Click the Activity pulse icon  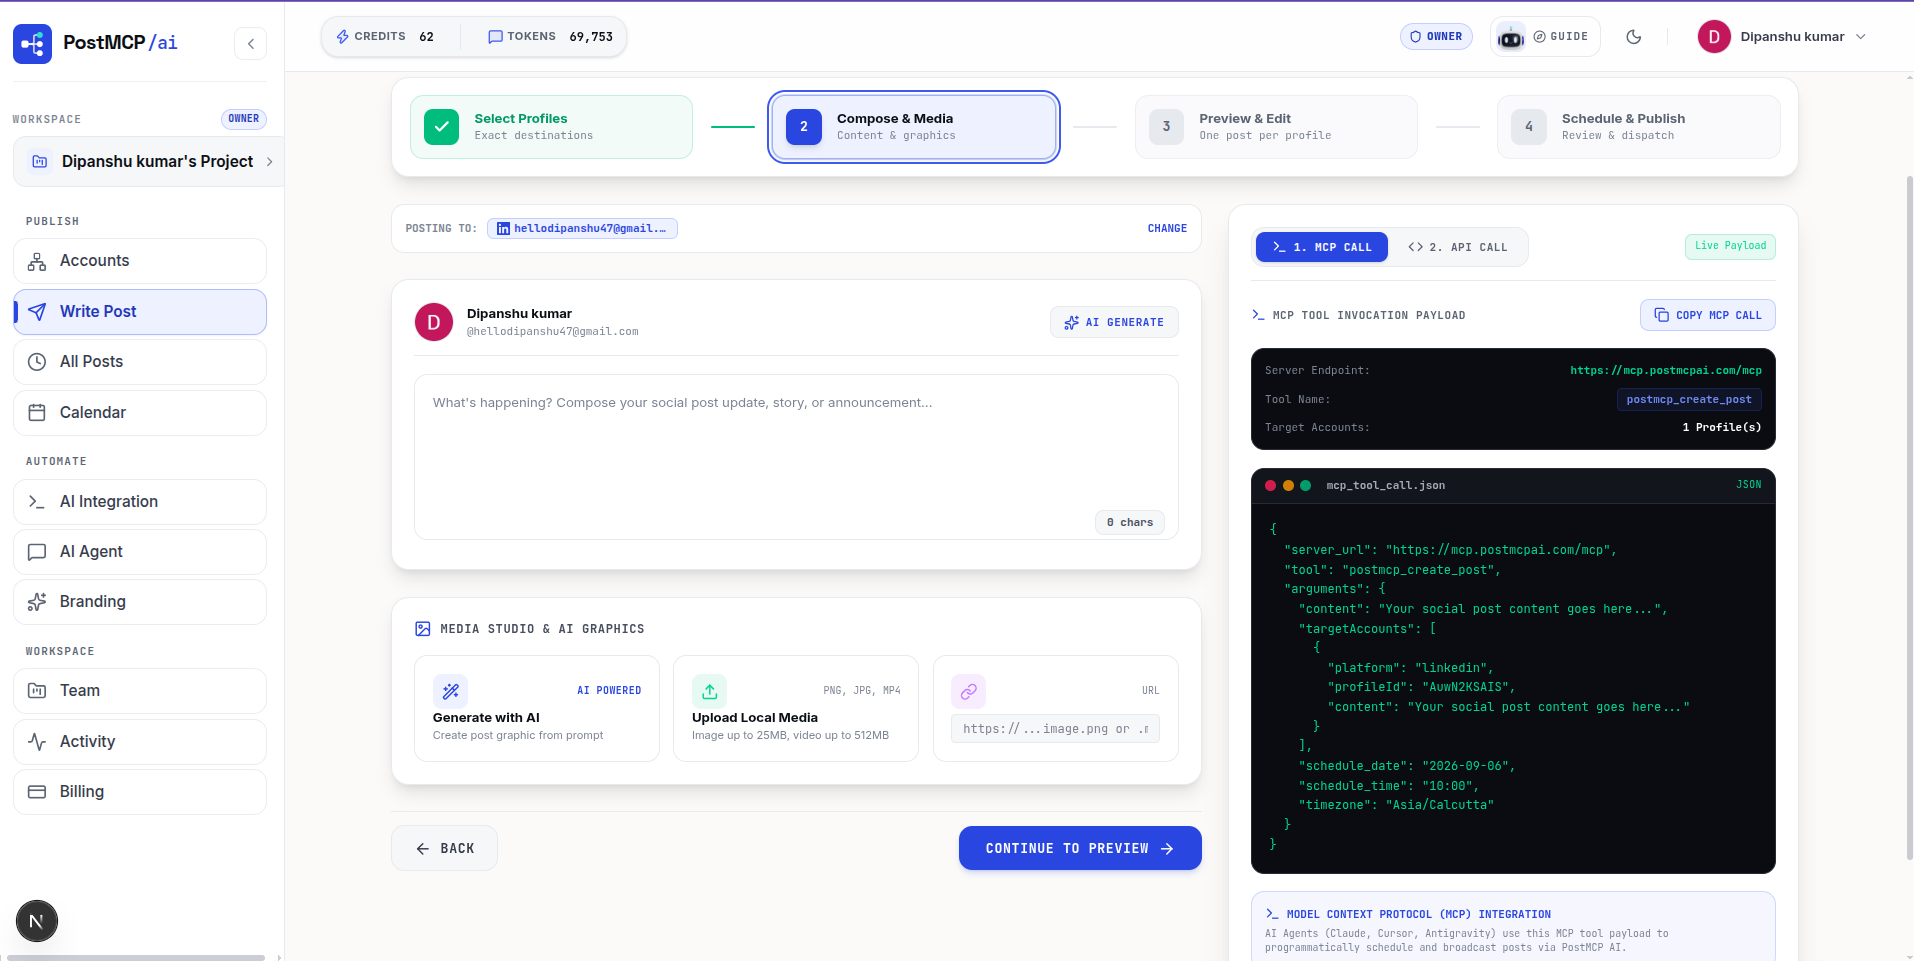[37, 742]
